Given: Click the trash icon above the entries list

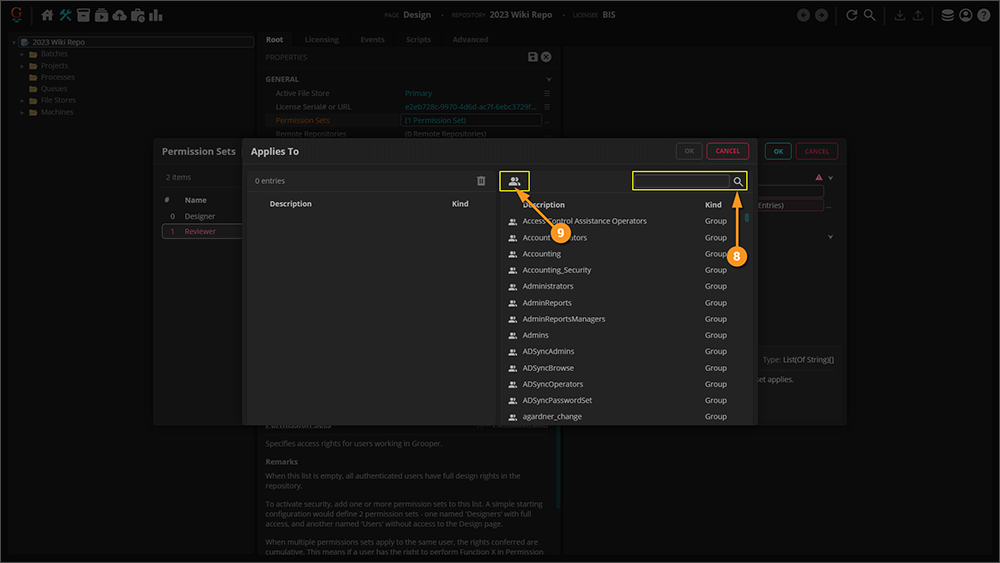Looking at the screenshot, I should coord(481,181).
